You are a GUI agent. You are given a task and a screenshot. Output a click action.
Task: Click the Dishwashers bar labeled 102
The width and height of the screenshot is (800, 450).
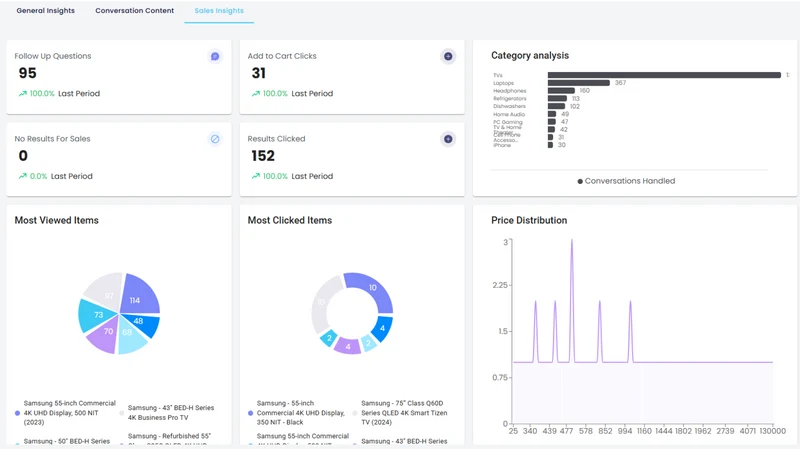pos(556,106)
